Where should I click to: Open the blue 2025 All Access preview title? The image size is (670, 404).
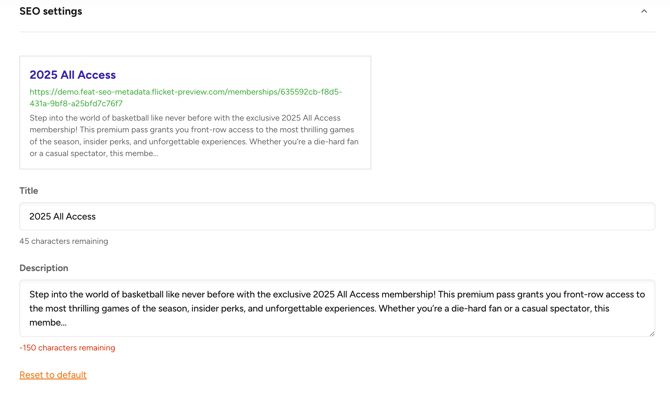[73, 75]
